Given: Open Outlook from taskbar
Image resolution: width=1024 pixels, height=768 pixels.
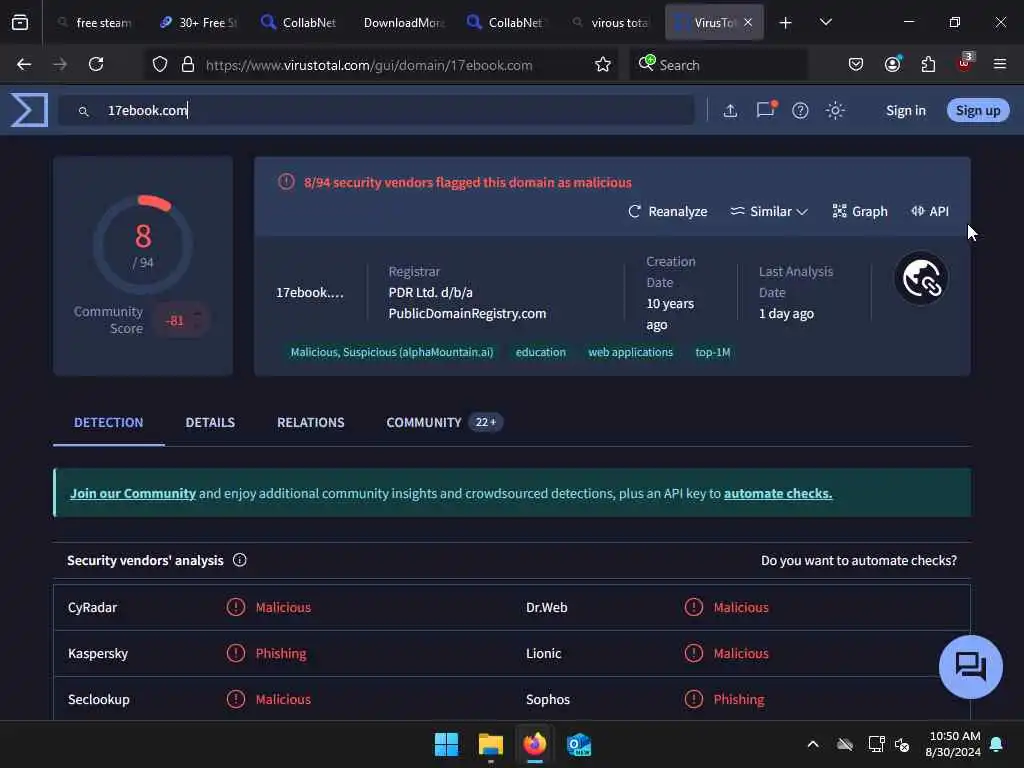Looking at the screenshot, I should pos(579,744).
